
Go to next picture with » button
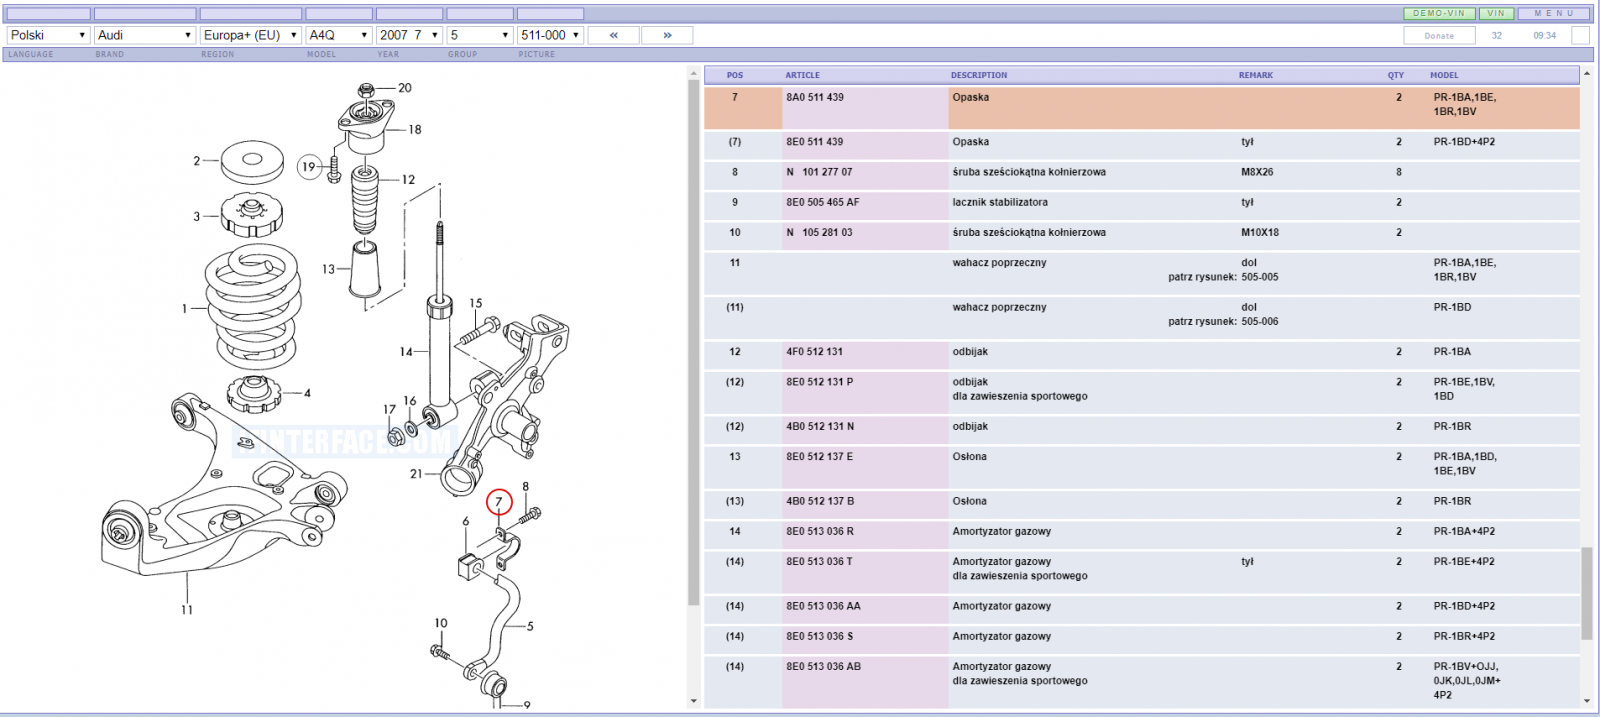click(667, 35)
